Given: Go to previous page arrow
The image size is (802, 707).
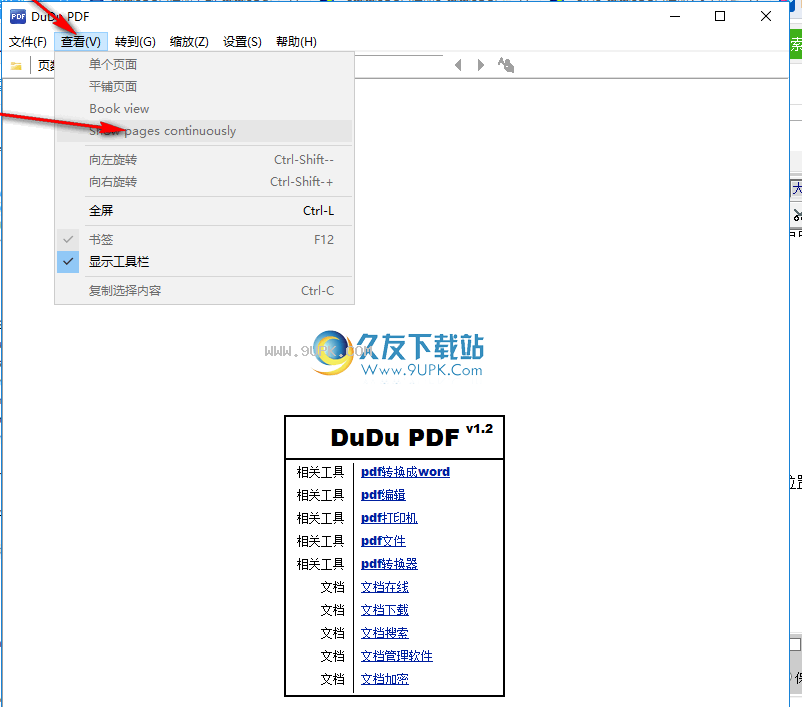Looking at the screenshot, I should (458, 65).
